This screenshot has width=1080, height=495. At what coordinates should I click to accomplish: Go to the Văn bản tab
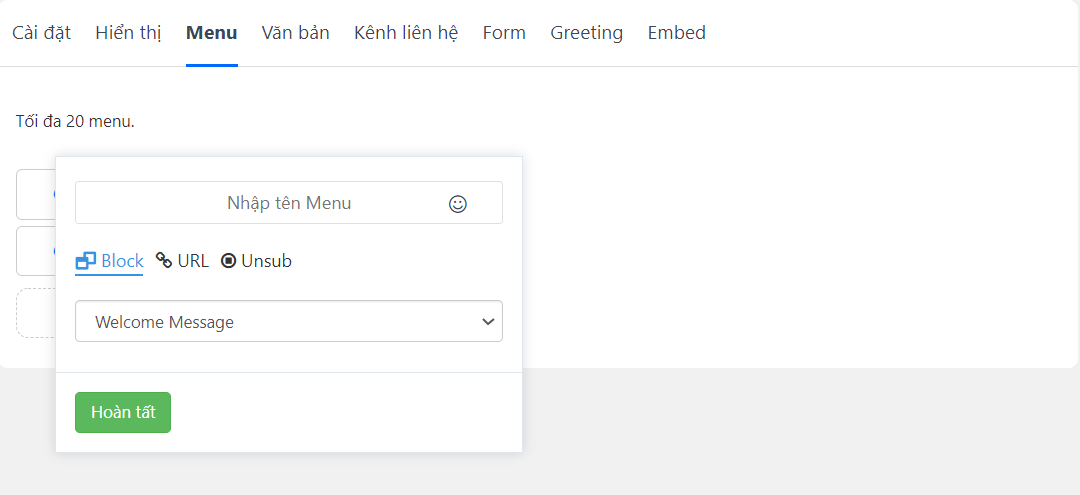click(x=295, y=33)
